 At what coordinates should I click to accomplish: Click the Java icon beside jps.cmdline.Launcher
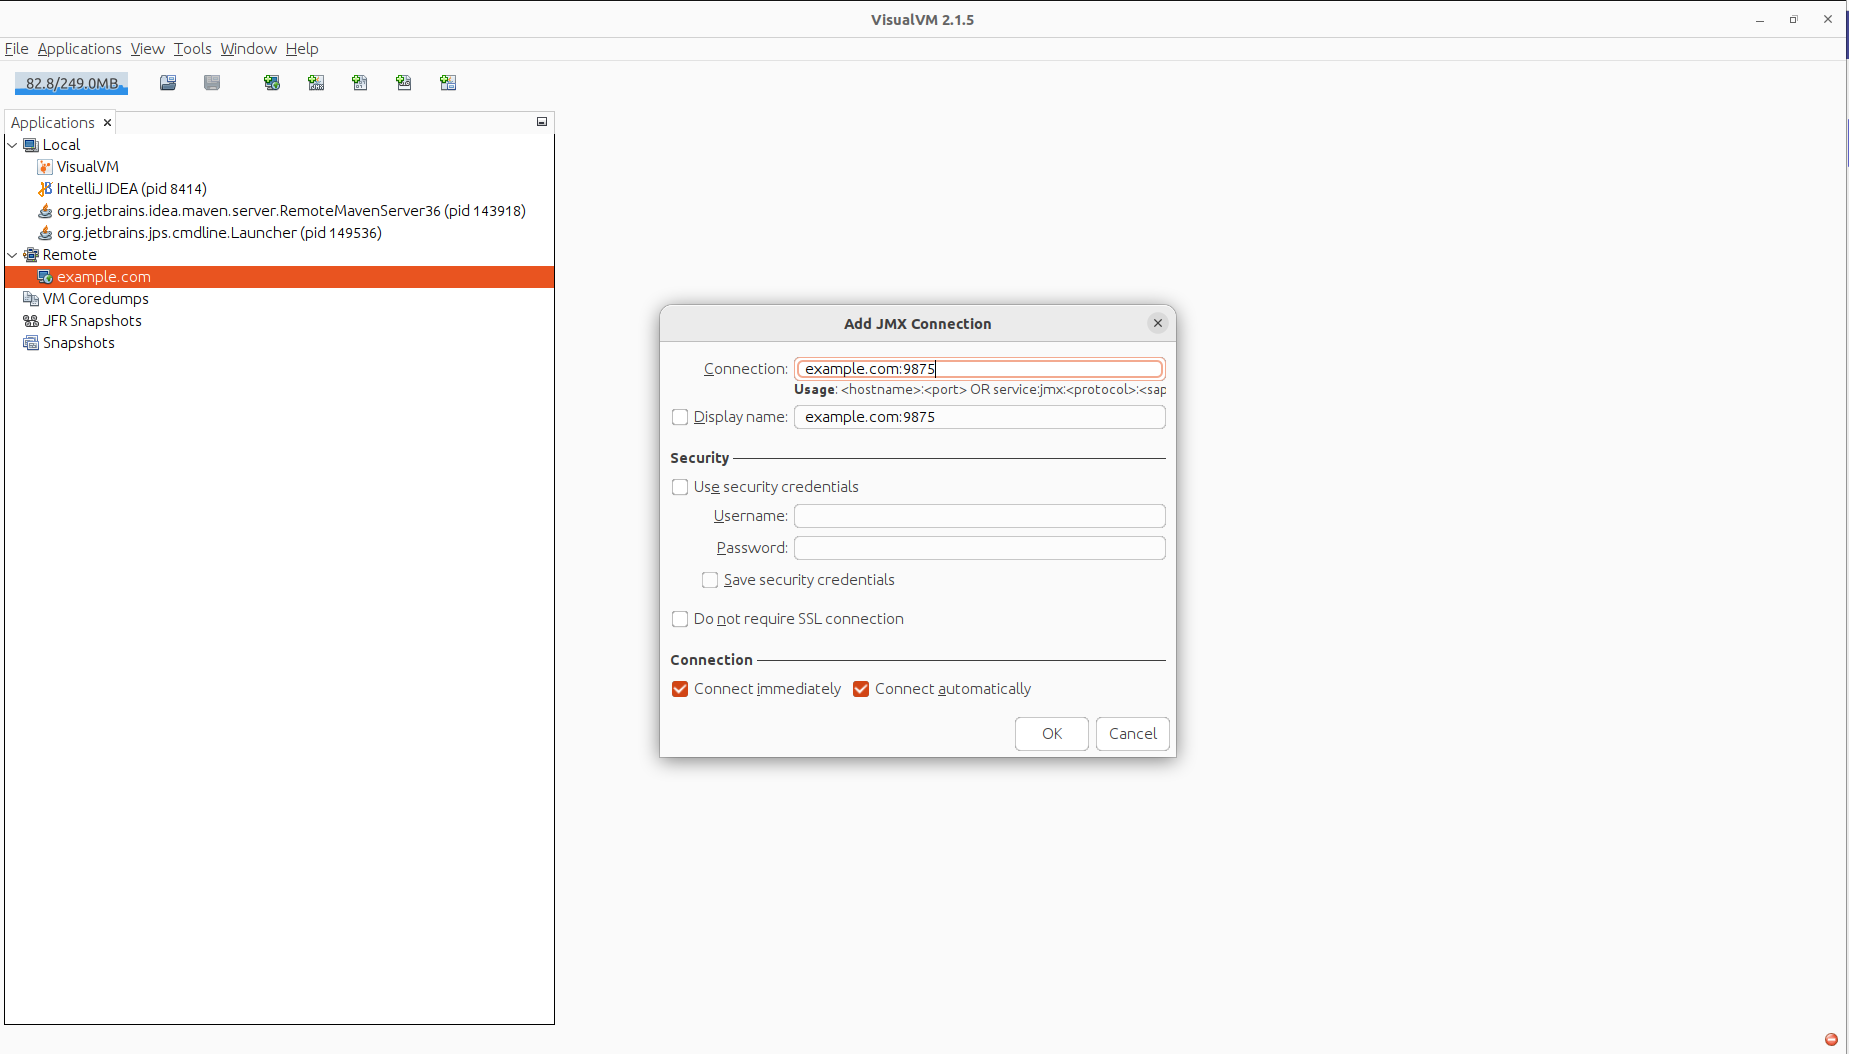[45, 233]
